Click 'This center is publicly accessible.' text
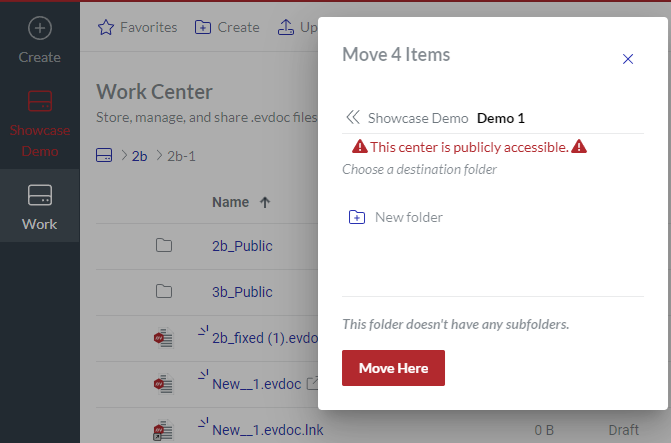Screen dimensions: 671x443 pos(469,147)
